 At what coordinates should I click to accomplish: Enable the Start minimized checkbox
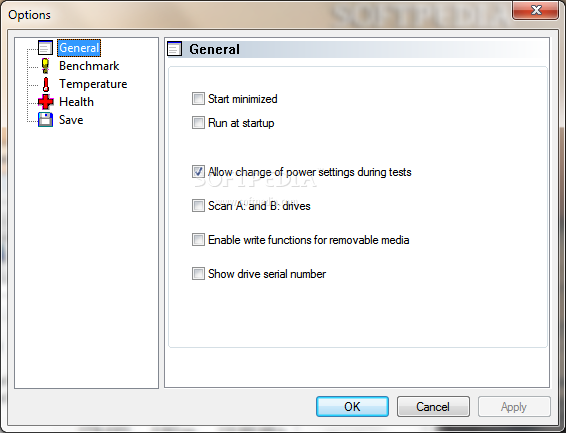198,99
